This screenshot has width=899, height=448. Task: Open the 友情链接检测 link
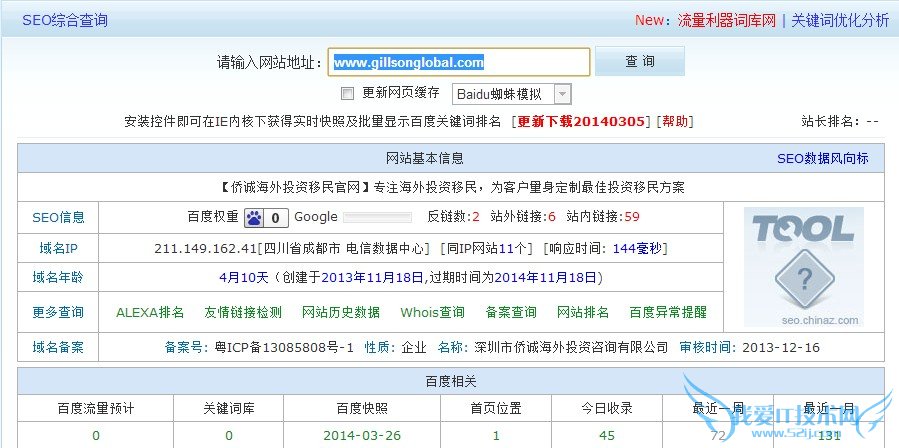coord(243,312)
